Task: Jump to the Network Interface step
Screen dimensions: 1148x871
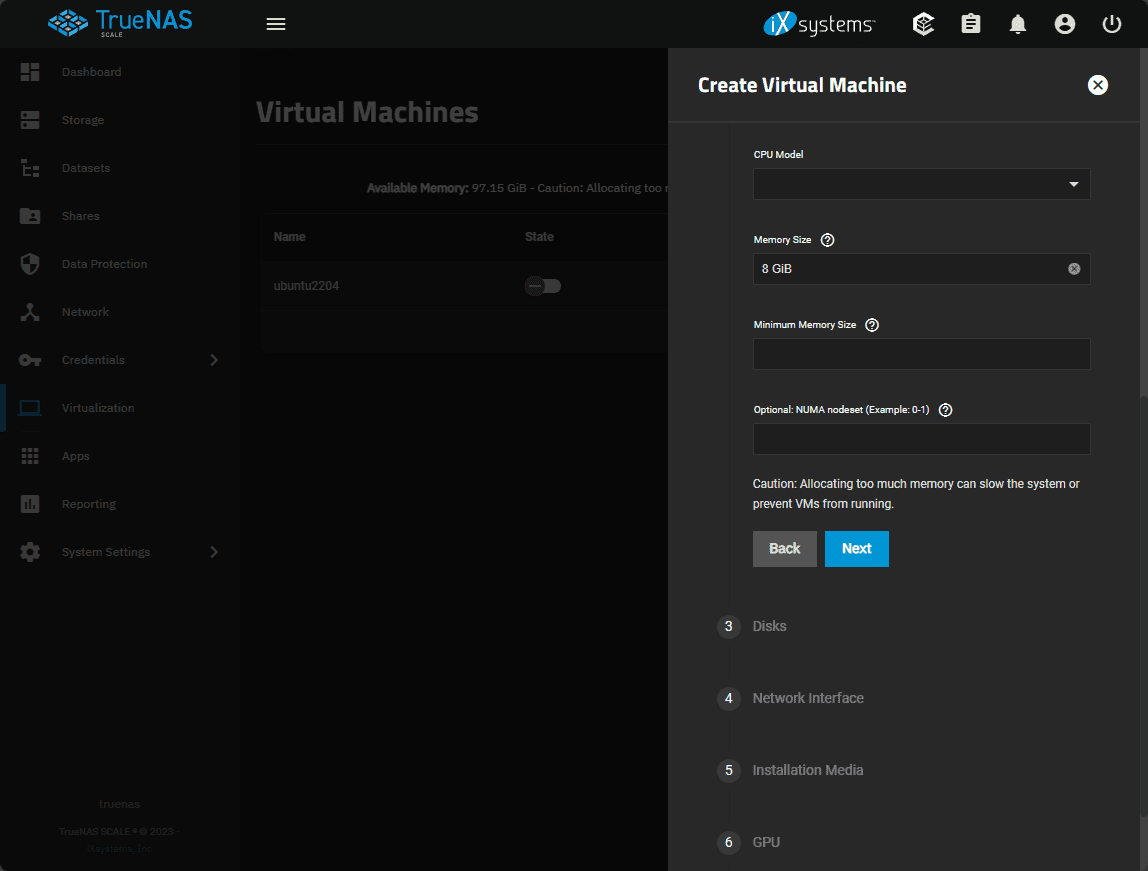Action: click(x=807, y=698)
